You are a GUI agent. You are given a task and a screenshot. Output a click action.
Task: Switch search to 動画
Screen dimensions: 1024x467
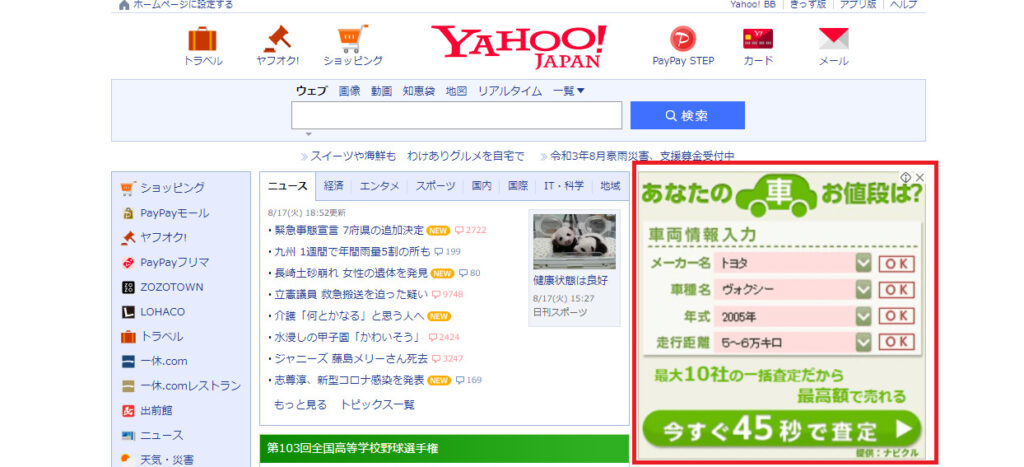coord(381,91)
